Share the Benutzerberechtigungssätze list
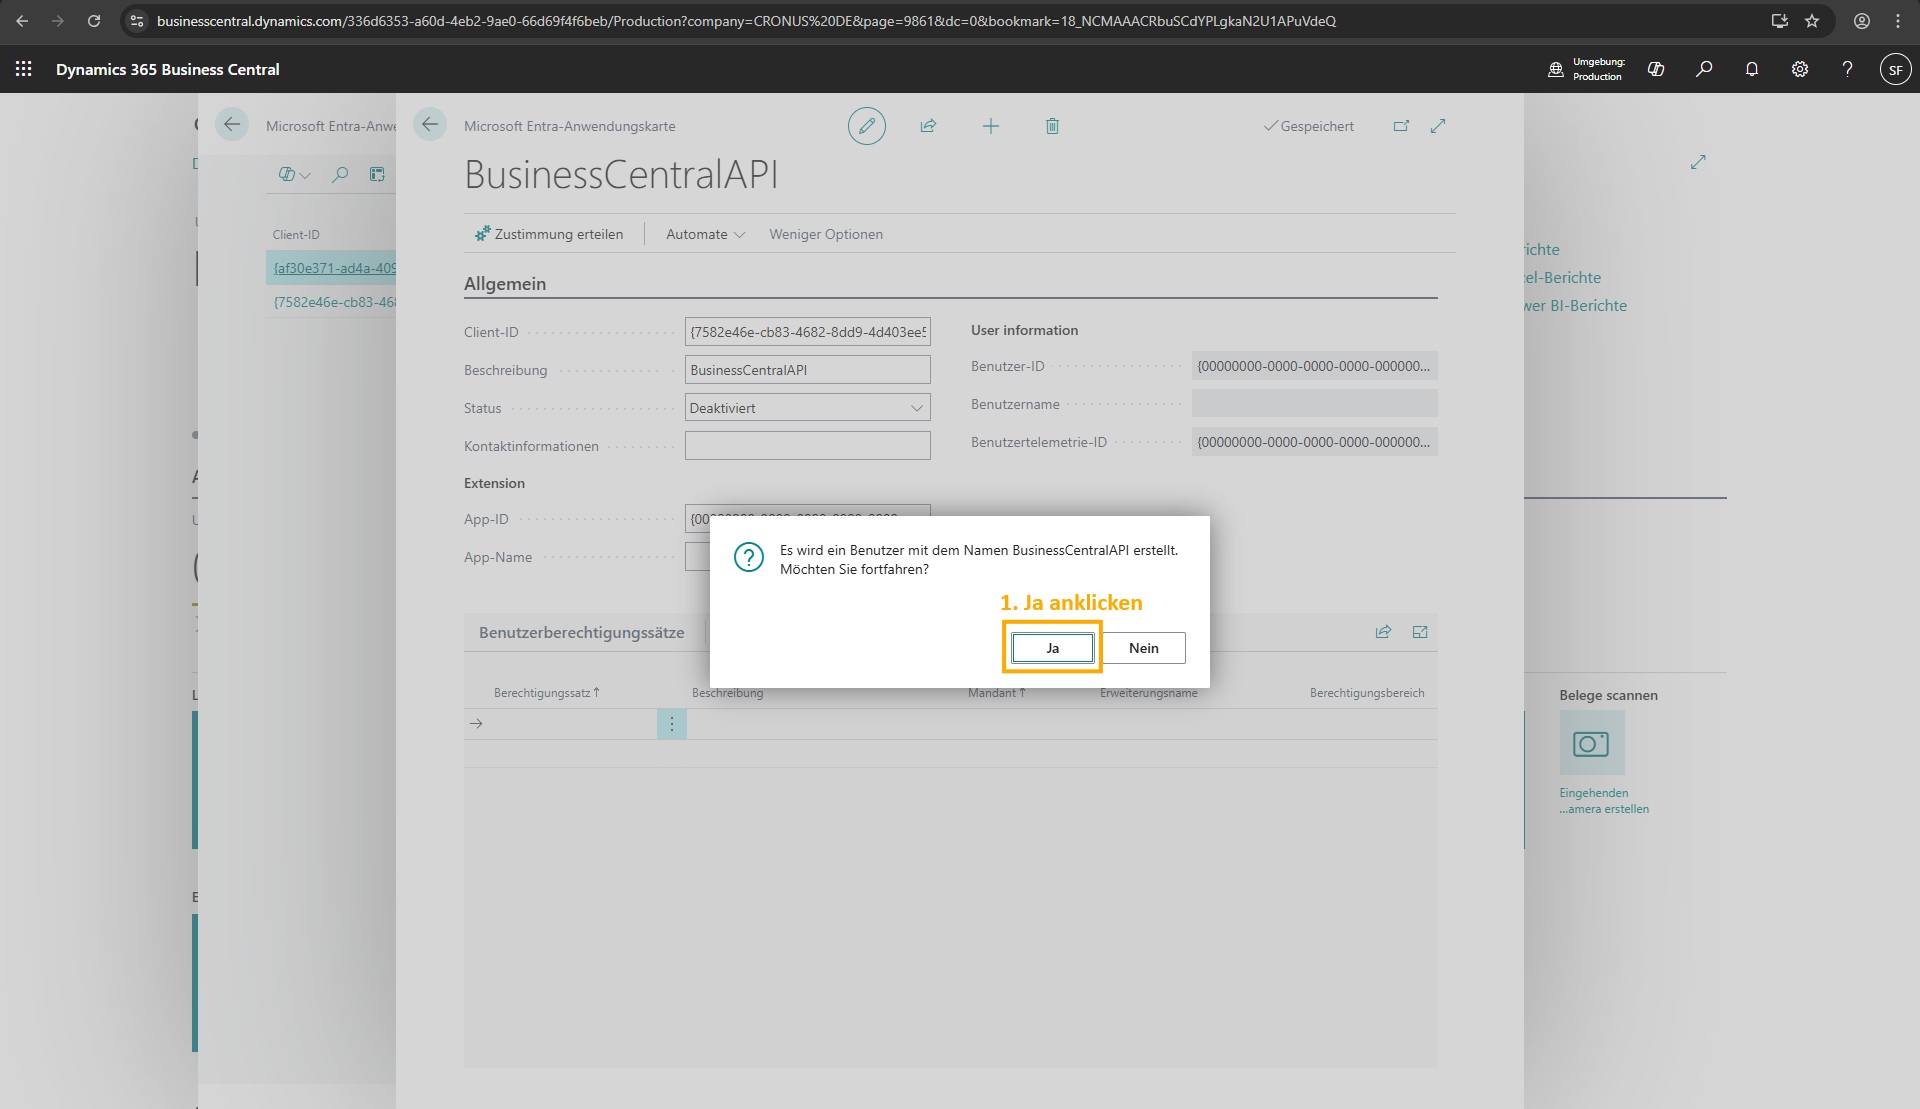 click(x=1383, y=632)
